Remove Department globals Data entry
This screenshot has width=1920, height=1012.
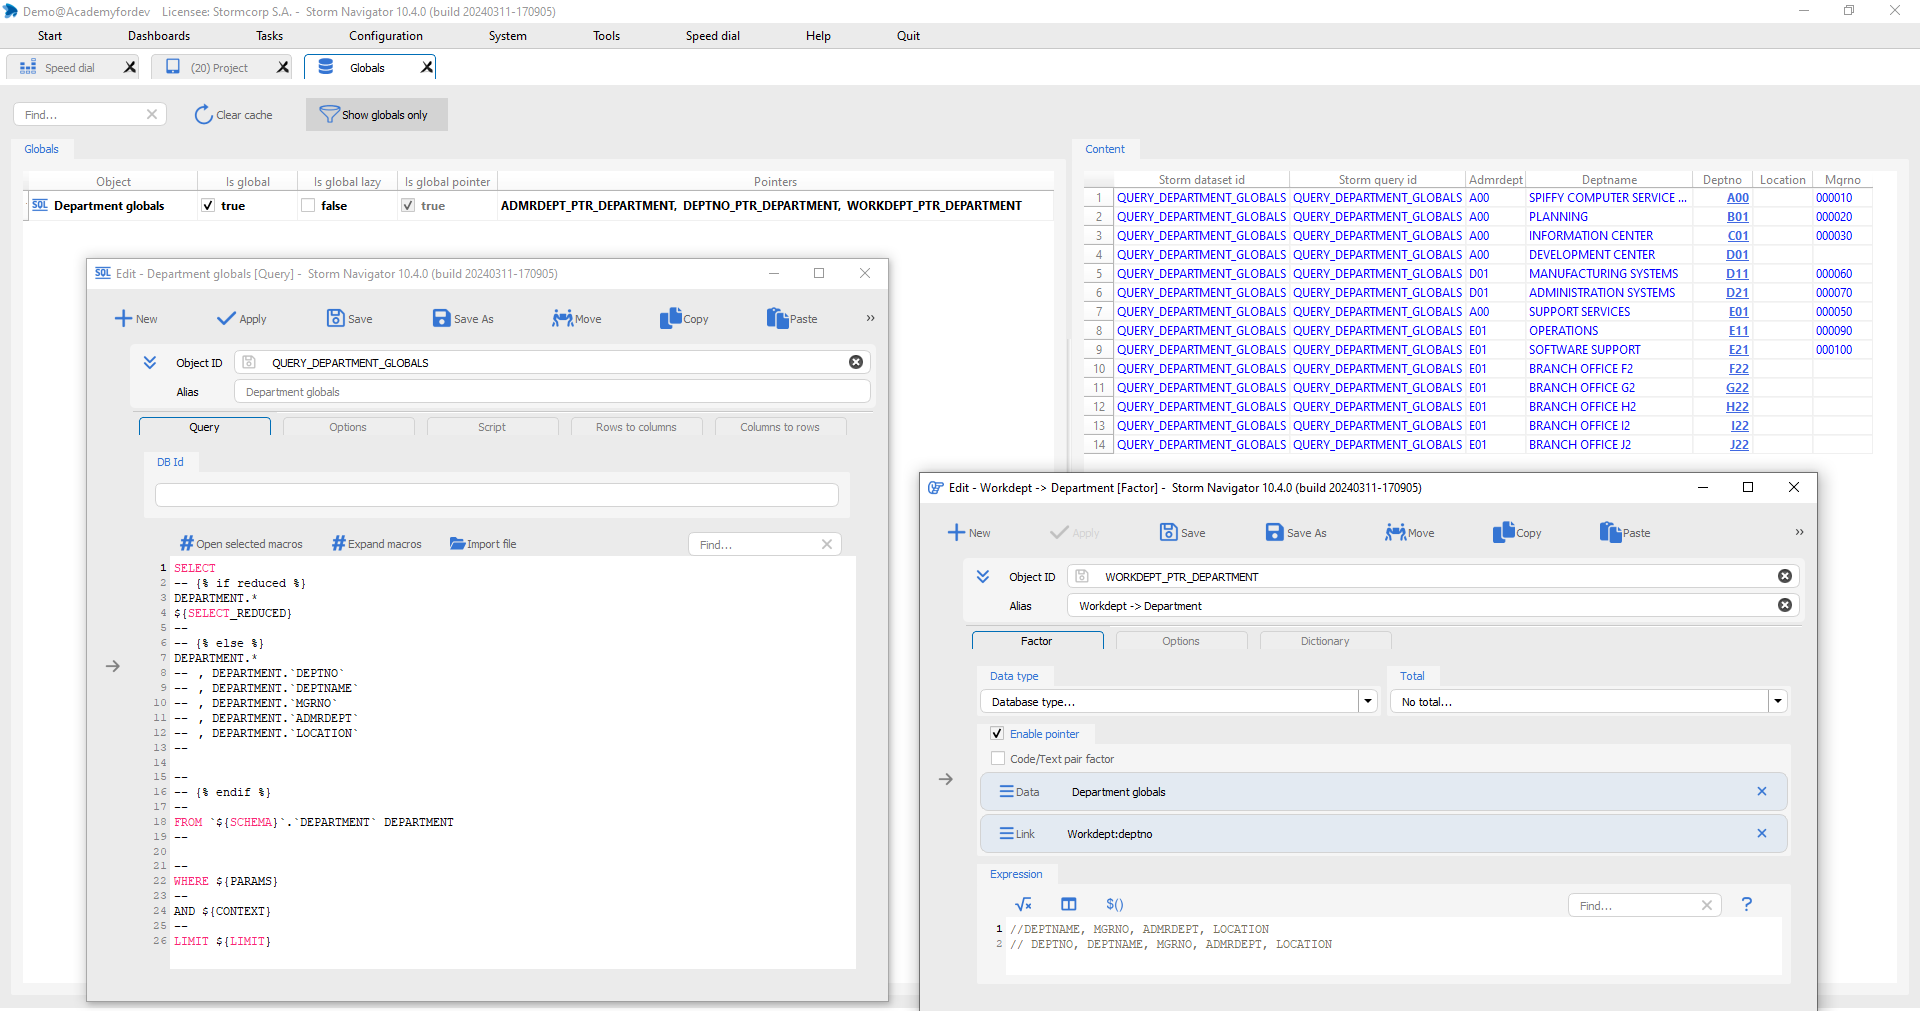pos(1762,791)
